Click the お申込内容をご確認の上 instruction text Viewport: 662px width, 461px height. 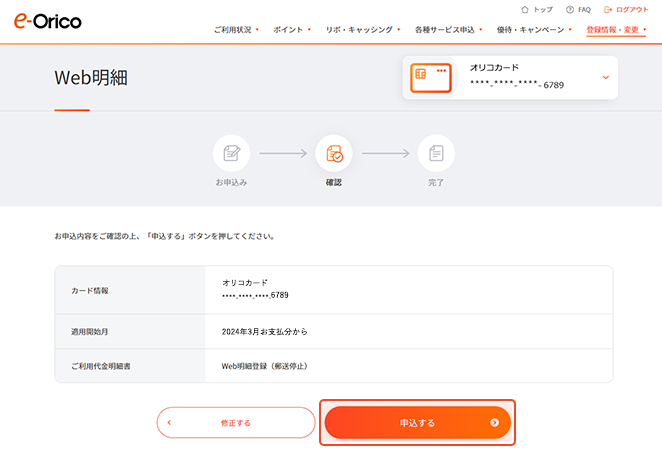(x=165, y=236)
